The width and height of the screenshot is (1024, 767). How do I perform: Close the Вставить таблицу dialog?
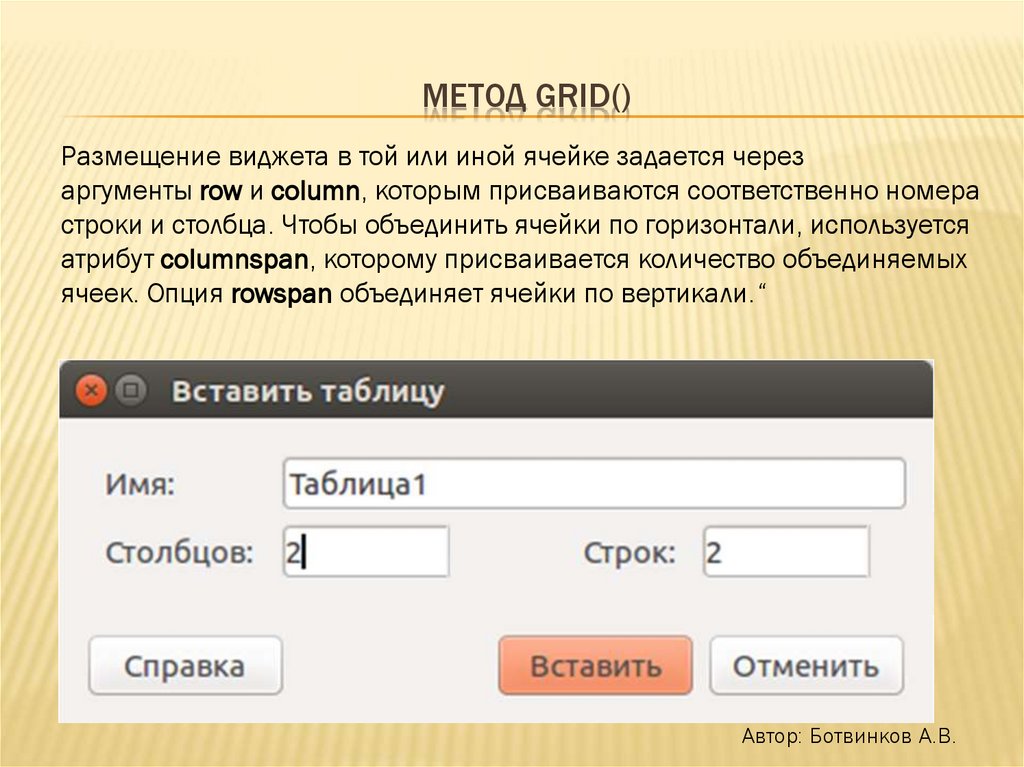[91, 391]
